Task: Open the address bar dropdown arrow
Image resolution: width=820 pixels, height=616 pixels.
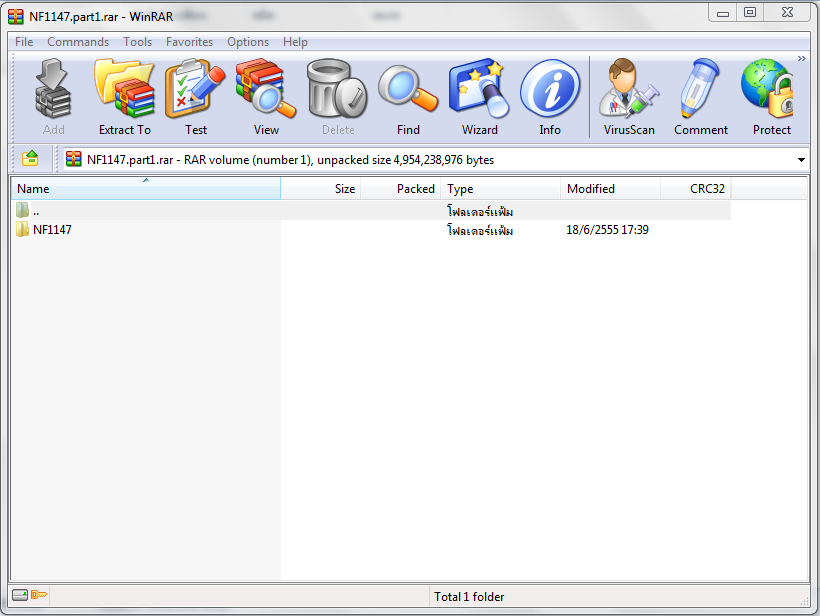Action: (801, 159)
